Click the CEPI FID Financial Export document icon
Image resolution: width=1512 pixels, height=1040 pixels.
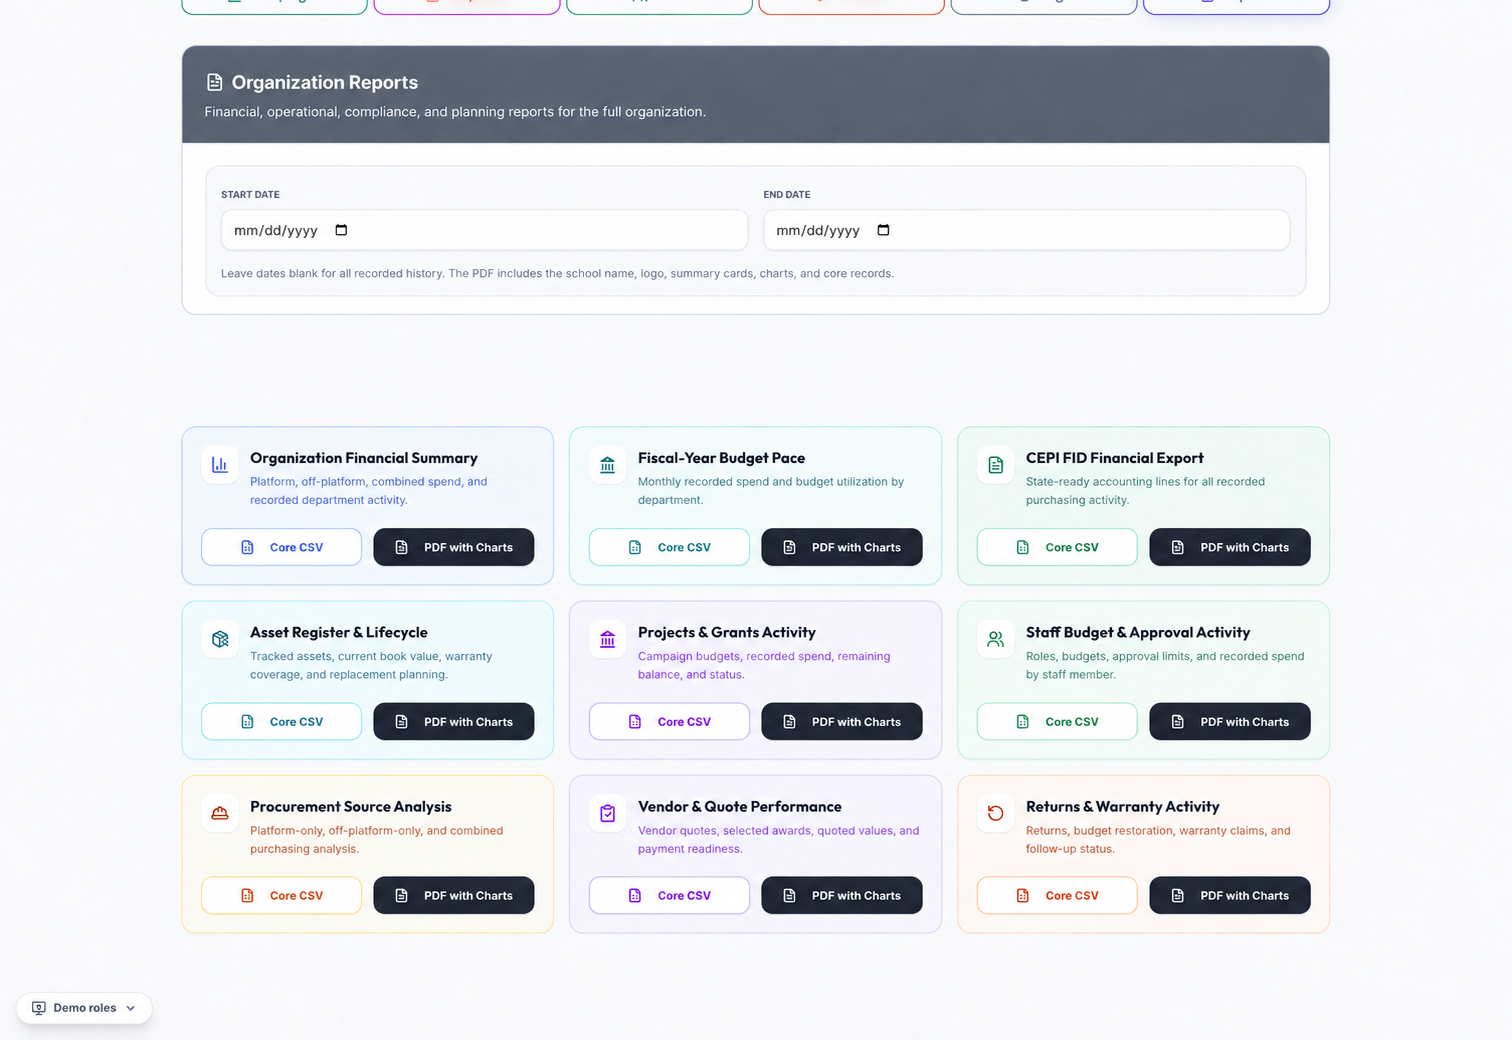point(996,465)
